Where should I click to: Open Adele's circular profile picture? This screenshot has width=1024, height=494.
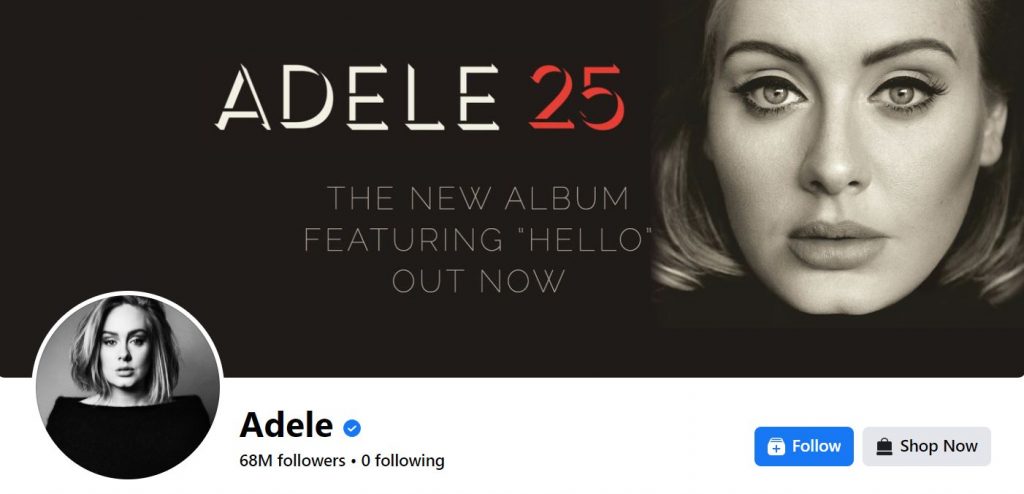click(128, 386)
